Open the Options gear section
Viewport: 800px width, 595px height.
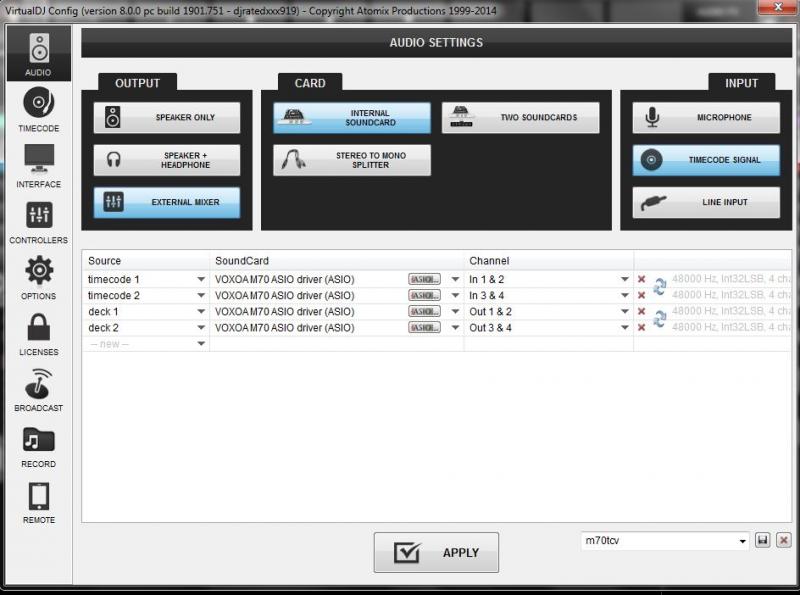pyautogui.click(x=39, y=278)
